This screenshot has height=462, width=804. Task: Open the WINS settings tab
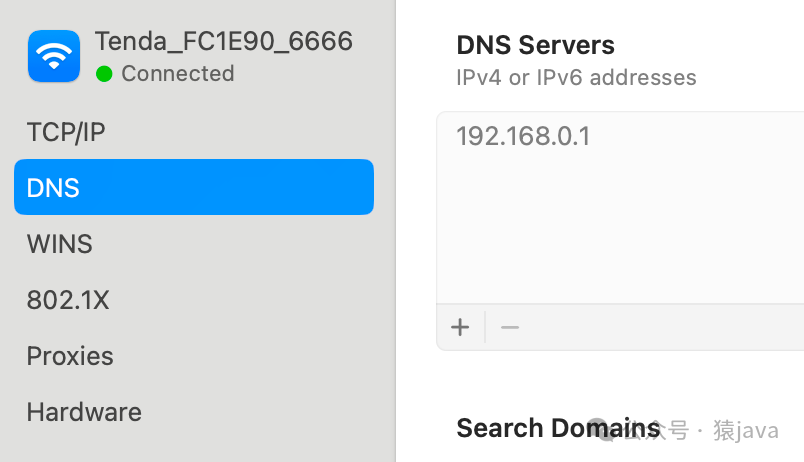[x=59, y=244]
